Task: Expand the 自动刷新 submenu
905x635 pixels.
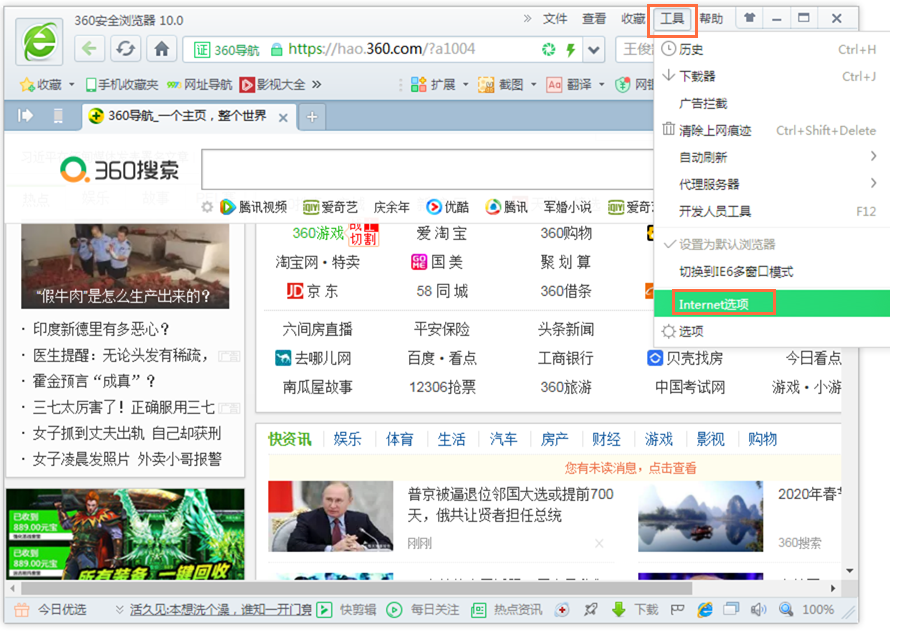Action: [772, 157]
